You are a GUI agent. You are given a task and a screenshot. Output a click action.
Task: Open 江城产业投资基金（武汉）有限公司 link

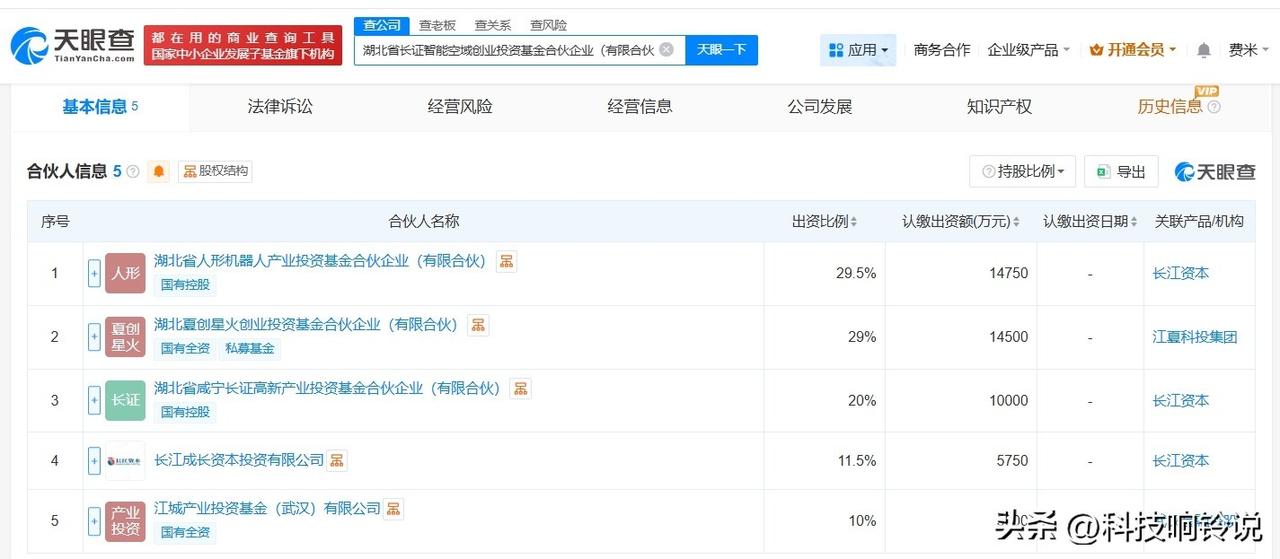coord(267,509)
